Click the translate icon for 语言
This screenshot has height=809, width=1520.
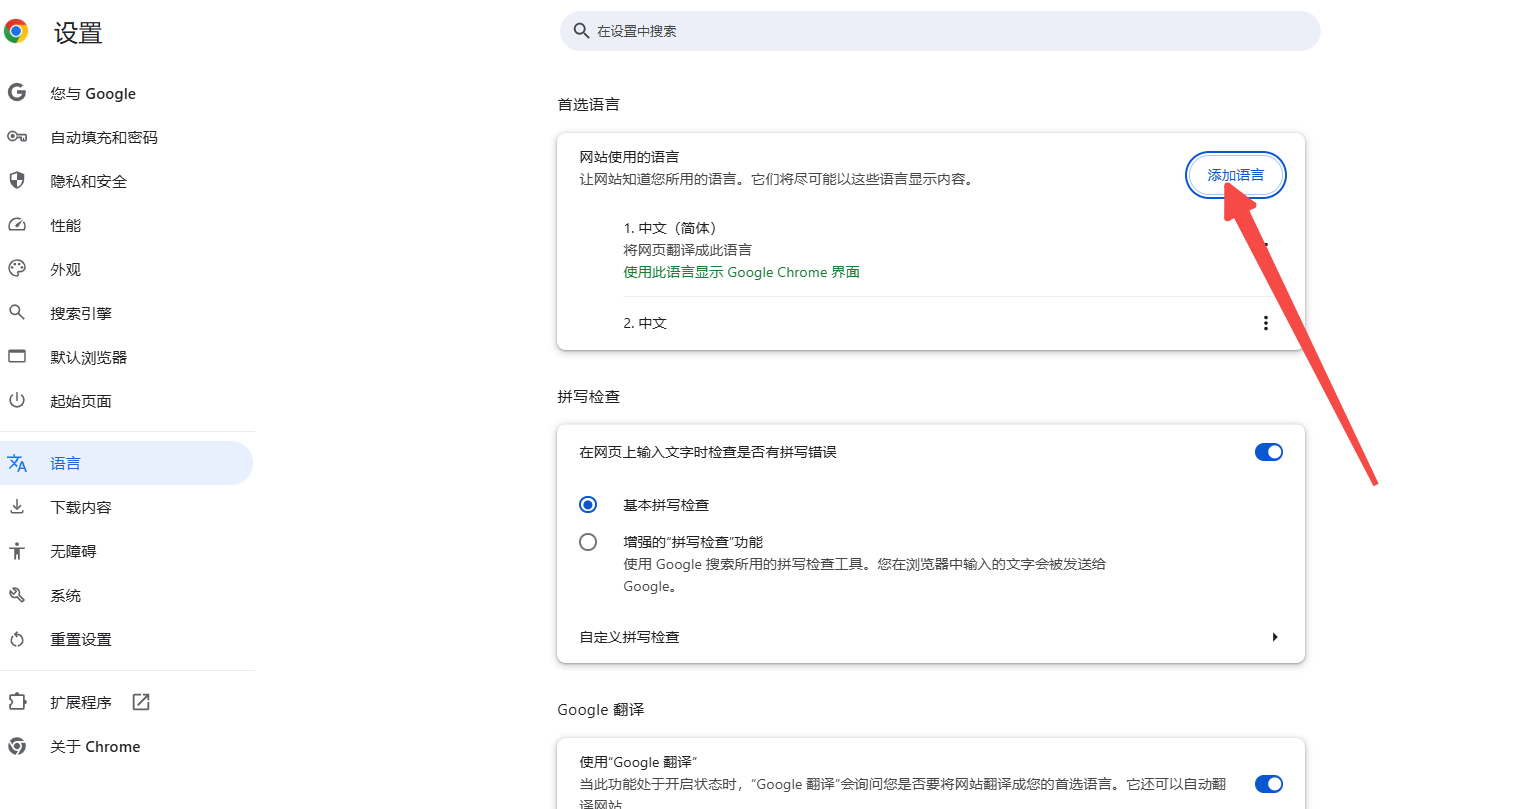17,463
